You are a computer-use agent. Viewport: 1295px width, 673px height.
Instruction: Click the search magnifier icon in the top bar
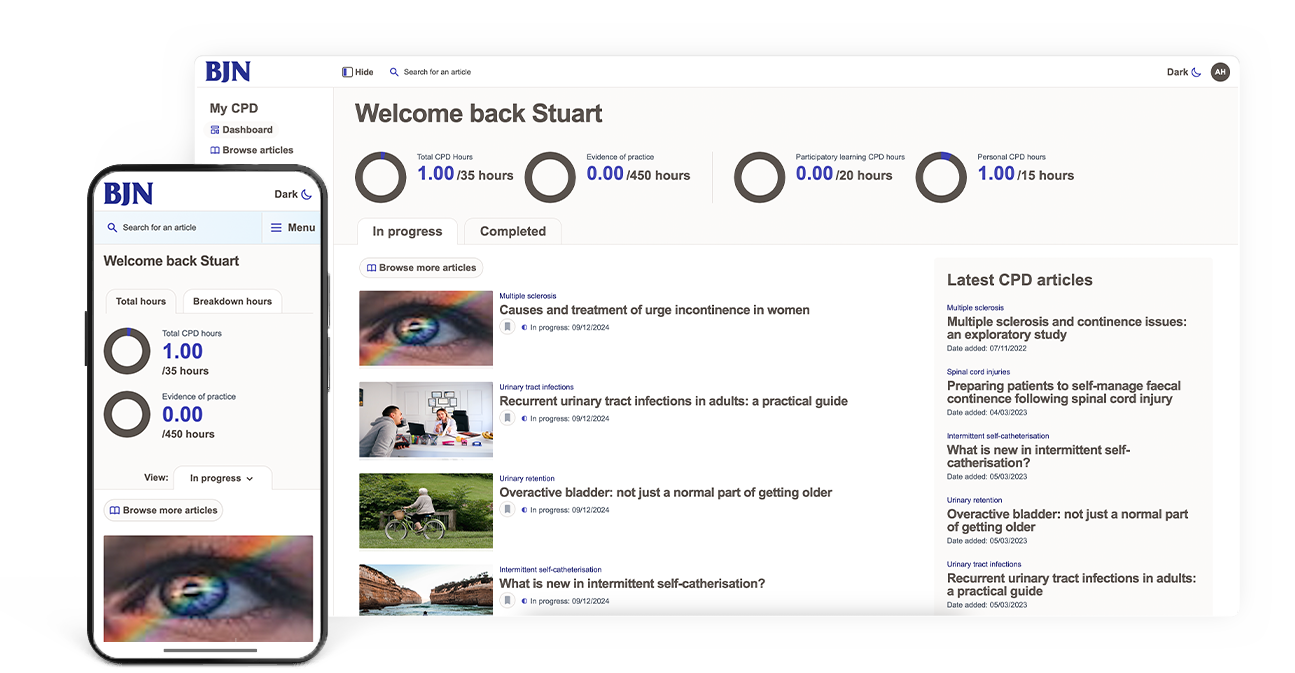point(392,72)
